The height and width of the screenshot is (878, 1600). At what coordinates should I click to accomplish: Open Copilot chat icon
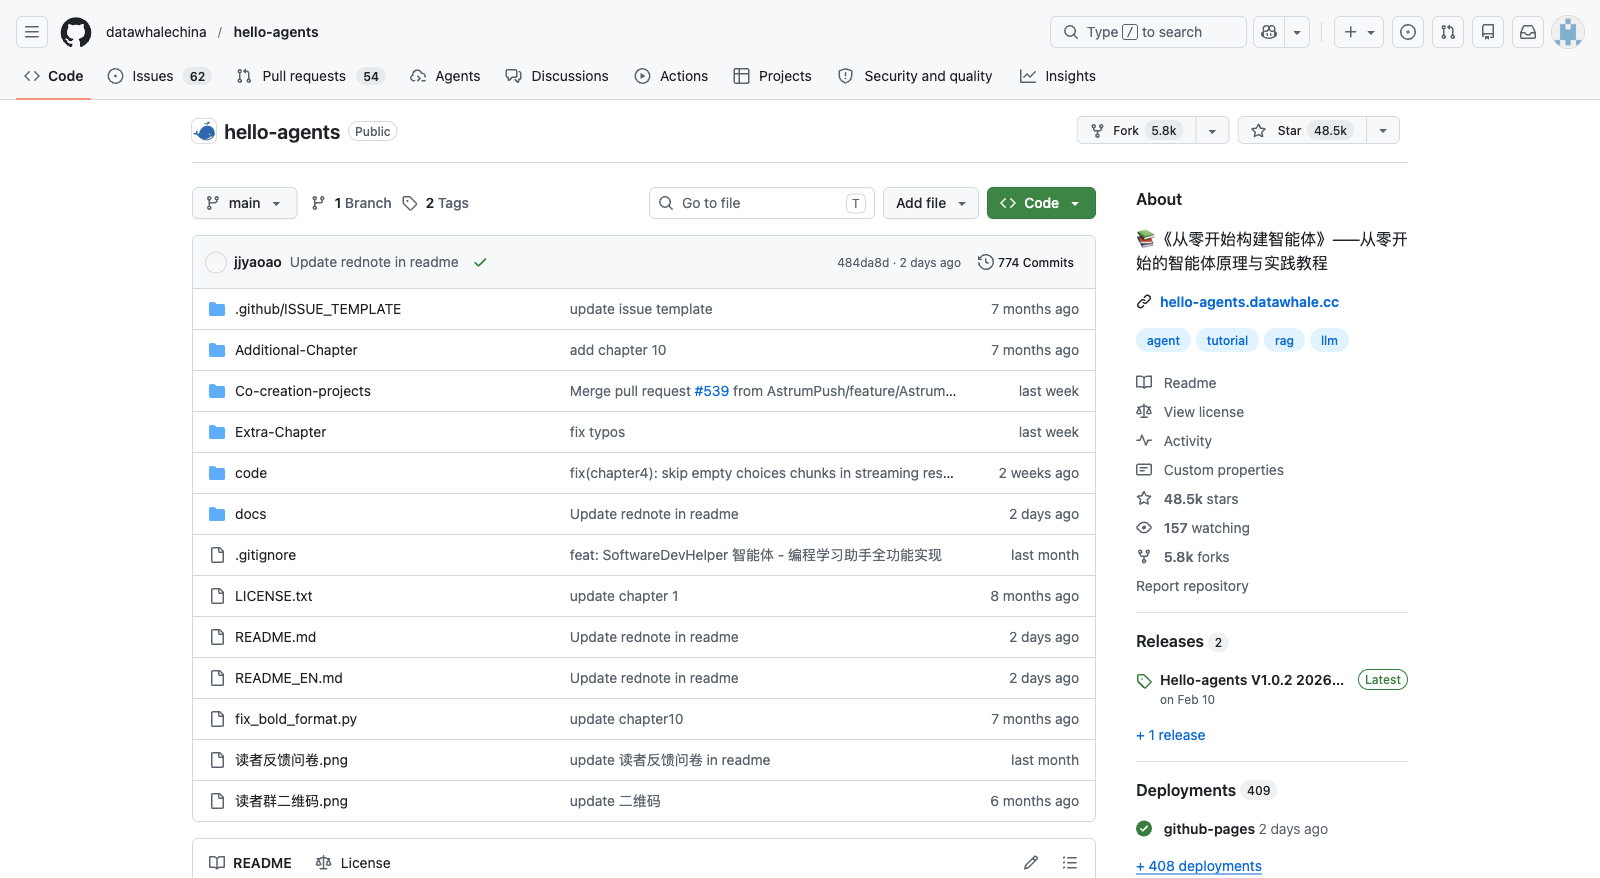[x=1269, y=32]
